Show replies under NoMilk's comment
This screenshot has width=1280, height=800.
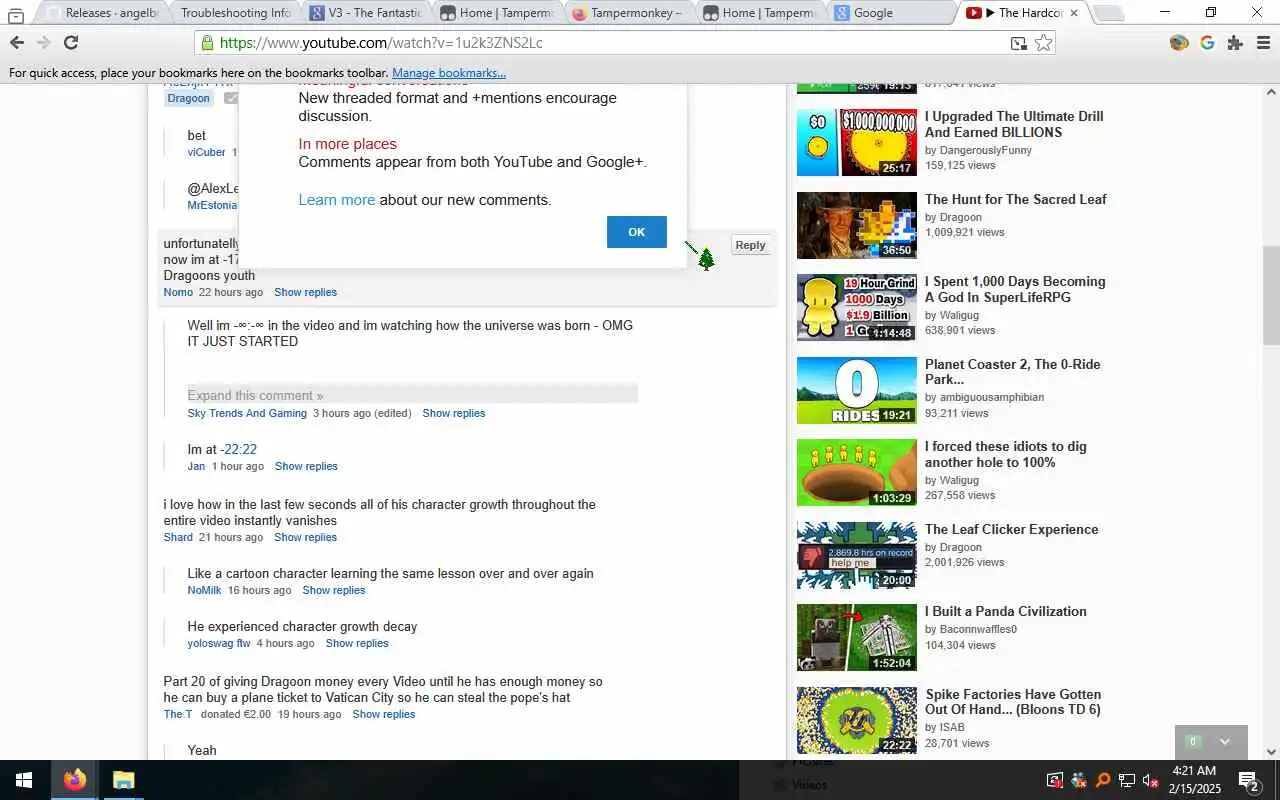pos(333,590)
